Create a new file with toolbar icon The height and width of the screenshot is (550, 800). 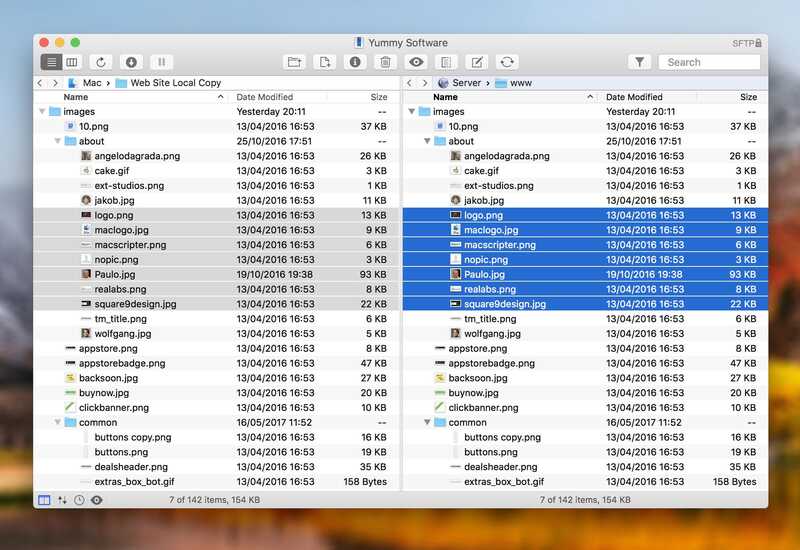(324, 62)
